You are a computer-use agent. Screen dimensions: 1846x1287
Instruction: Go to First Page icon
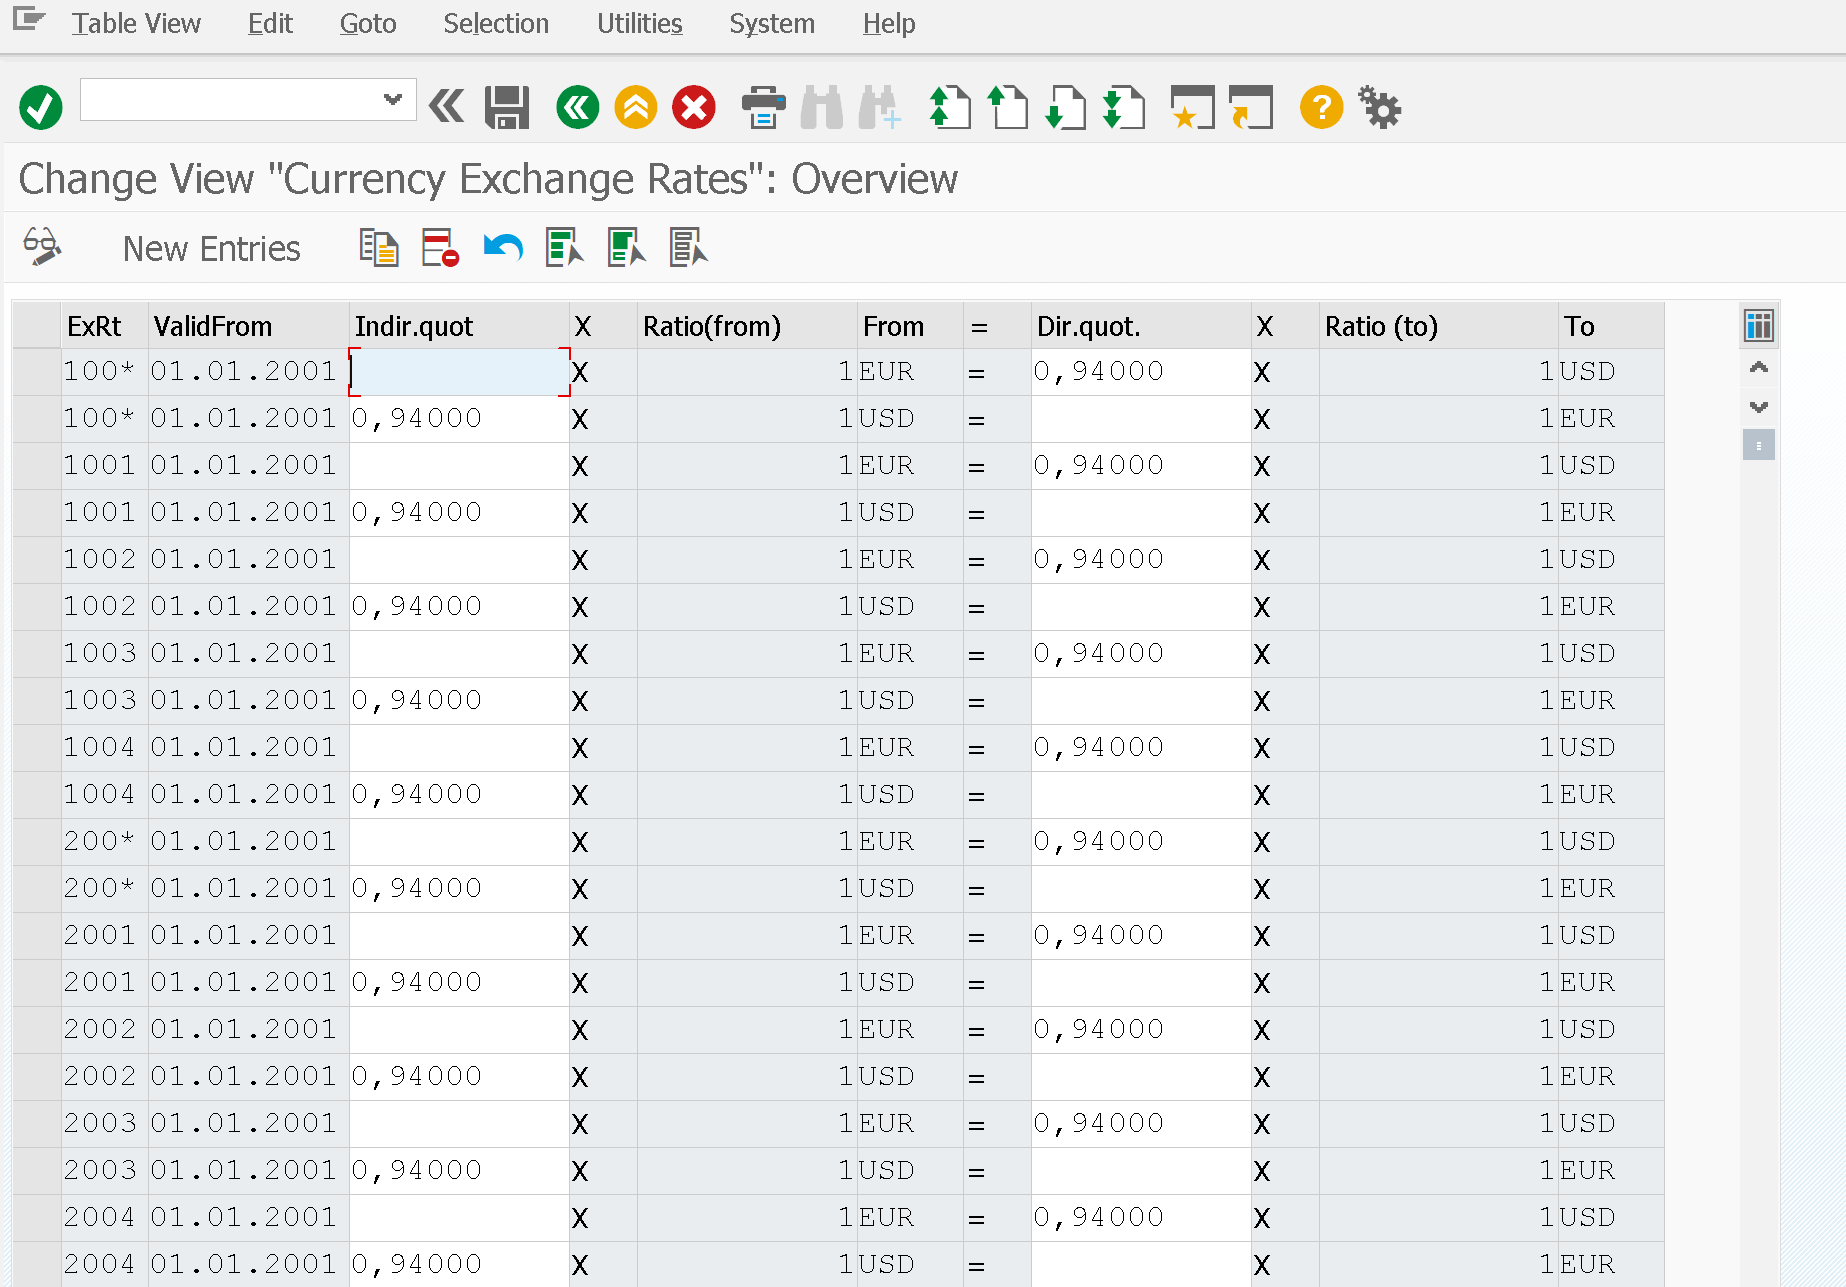coord(950,107)
